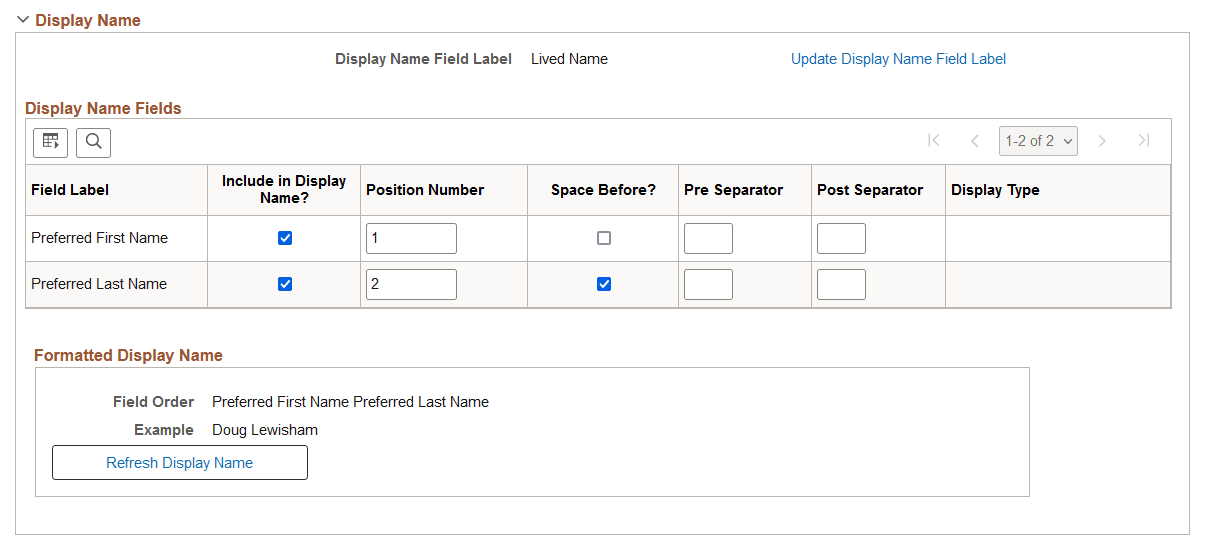Enable Space Before for Preferred First Name
1216x549 pixels.
604,238
